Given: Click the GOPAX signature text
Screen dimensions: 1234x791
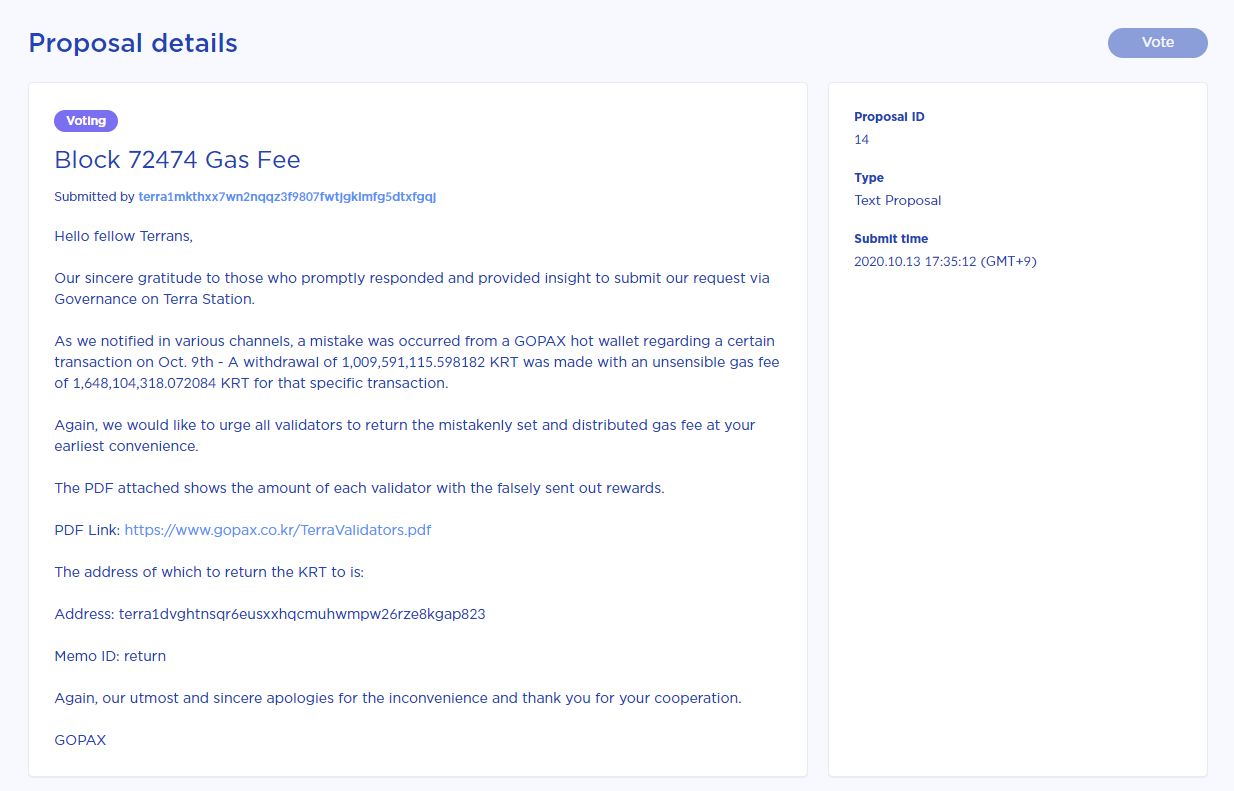Looking at the screenshot, I should pyautogui.click(x=80, y=740).
